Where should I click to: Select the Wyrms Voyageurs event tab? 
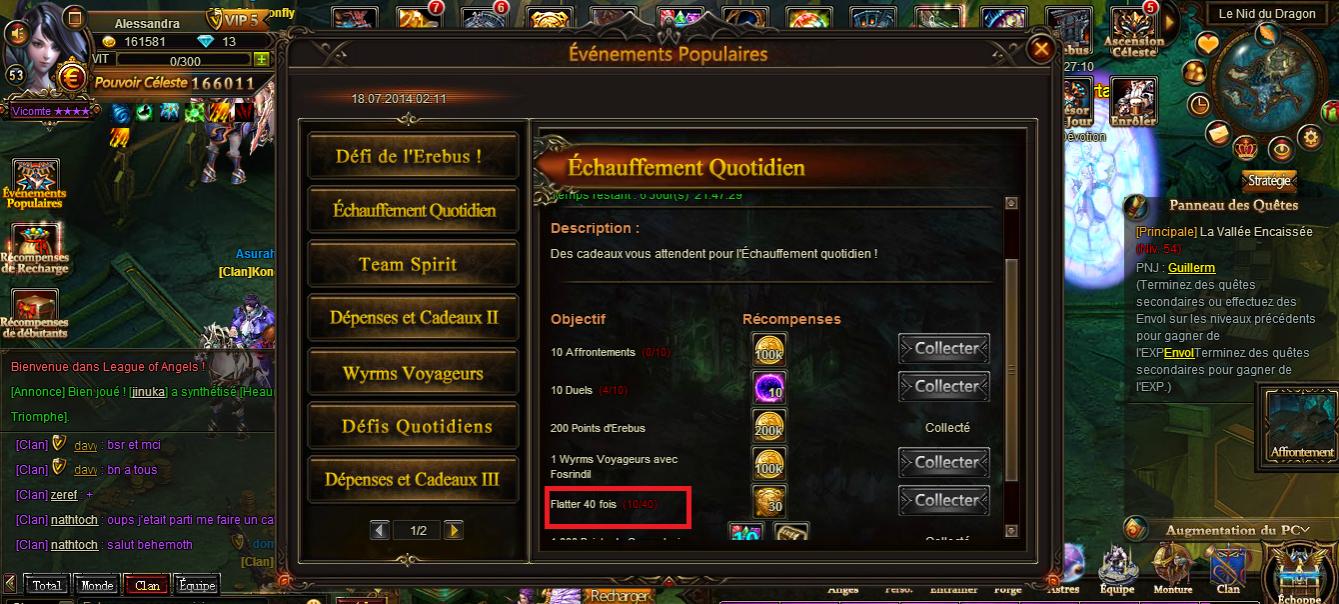[x=412, y=373]
